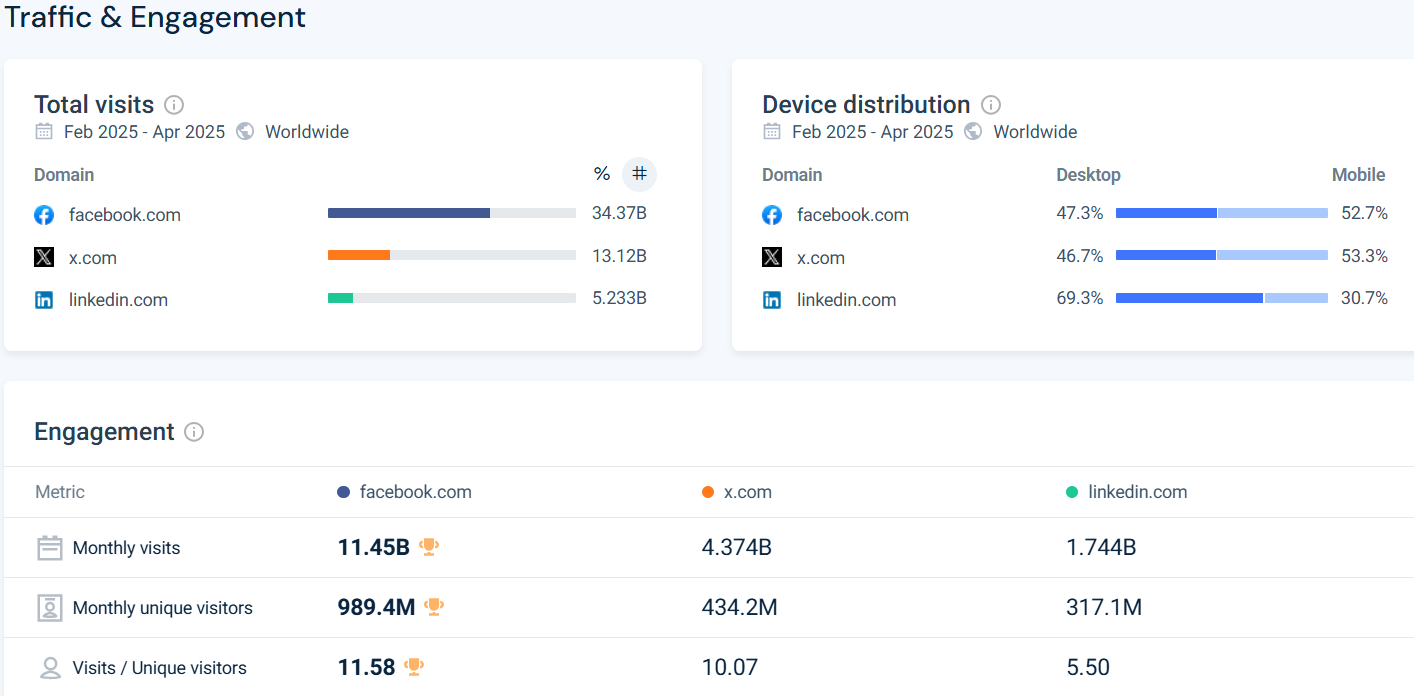Click linkedin.com link in Device distribution
1414x696 pixels.
pos(846,300)
